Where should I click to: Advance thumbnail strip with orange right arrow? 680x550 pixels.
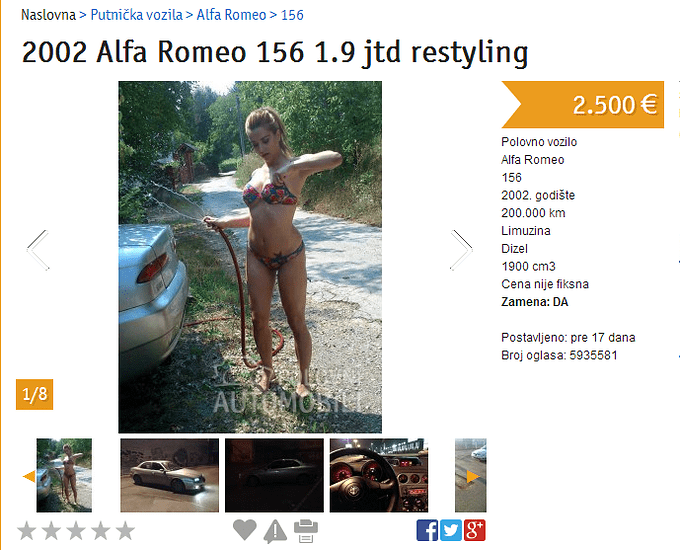(473, 477)
